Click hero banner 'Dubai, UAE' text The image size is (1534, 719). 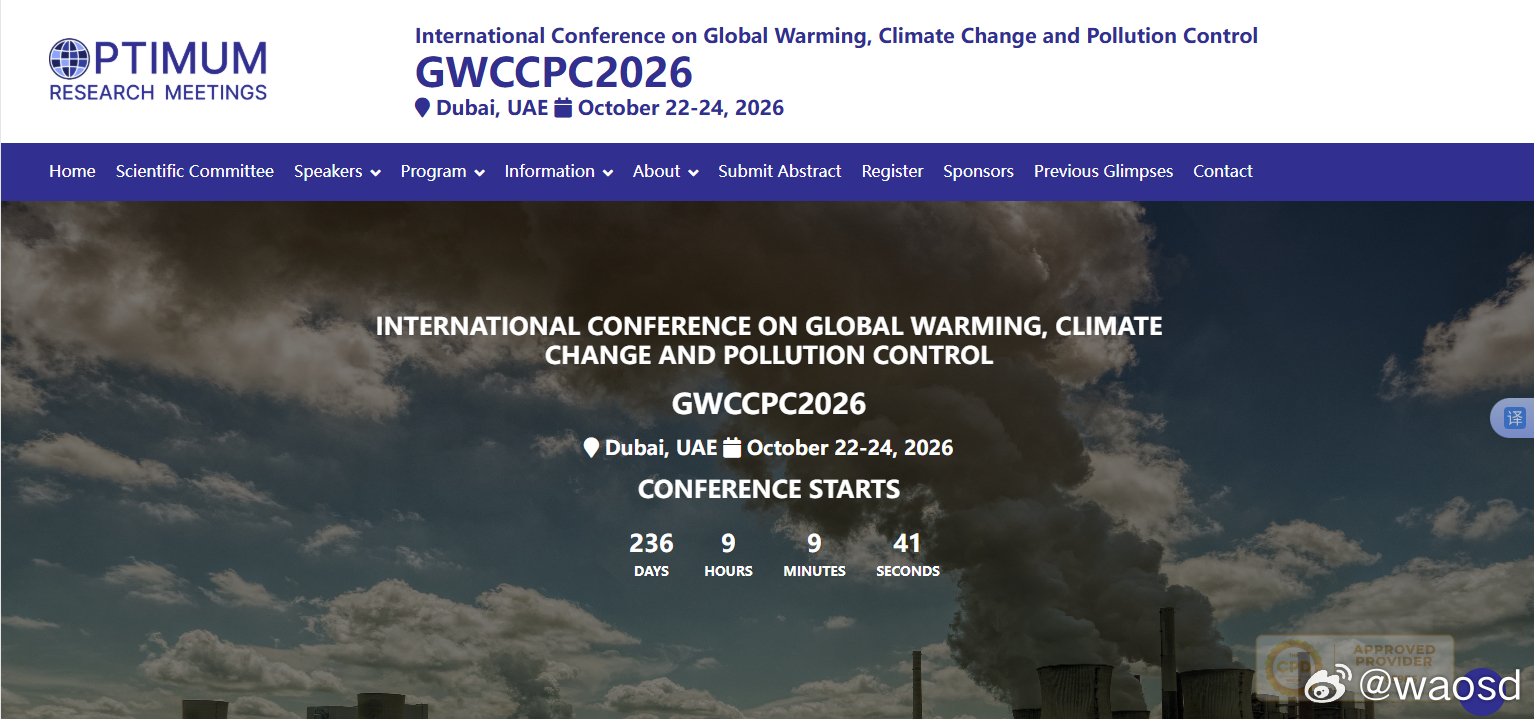661,448
